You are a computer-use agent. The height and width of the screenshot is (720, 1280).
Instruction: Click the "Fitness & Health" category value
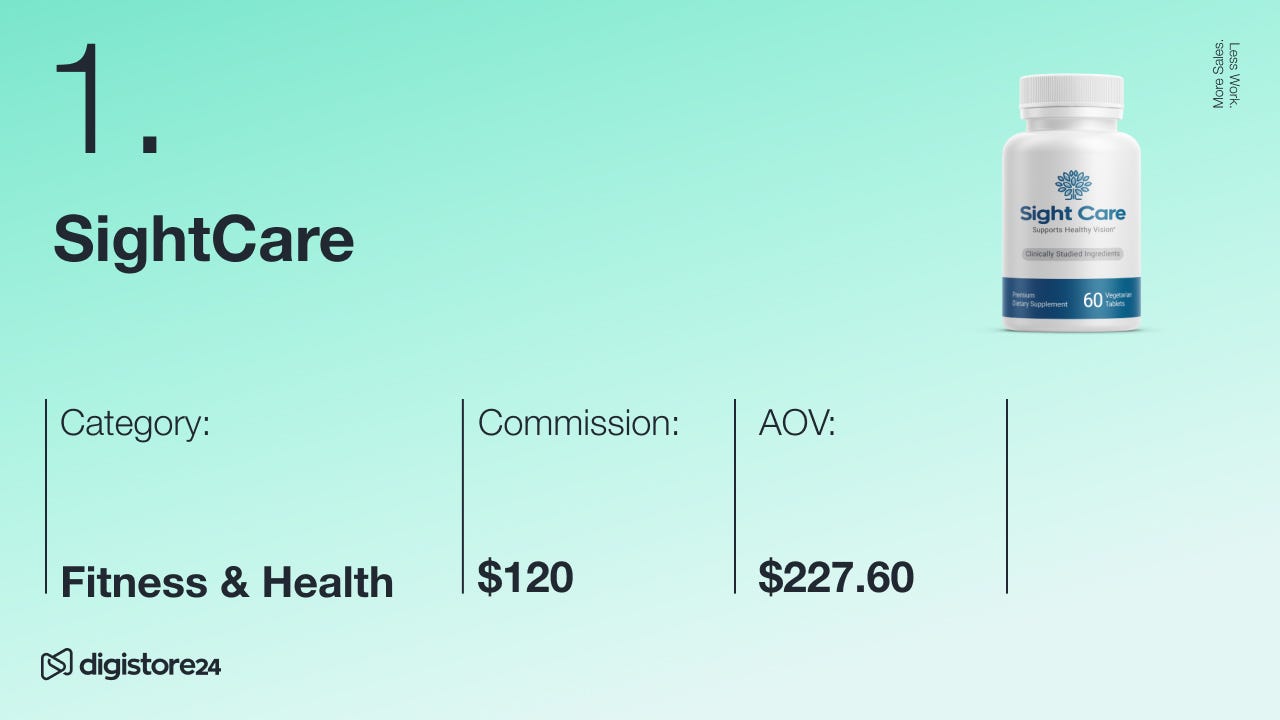click(227, 582)
